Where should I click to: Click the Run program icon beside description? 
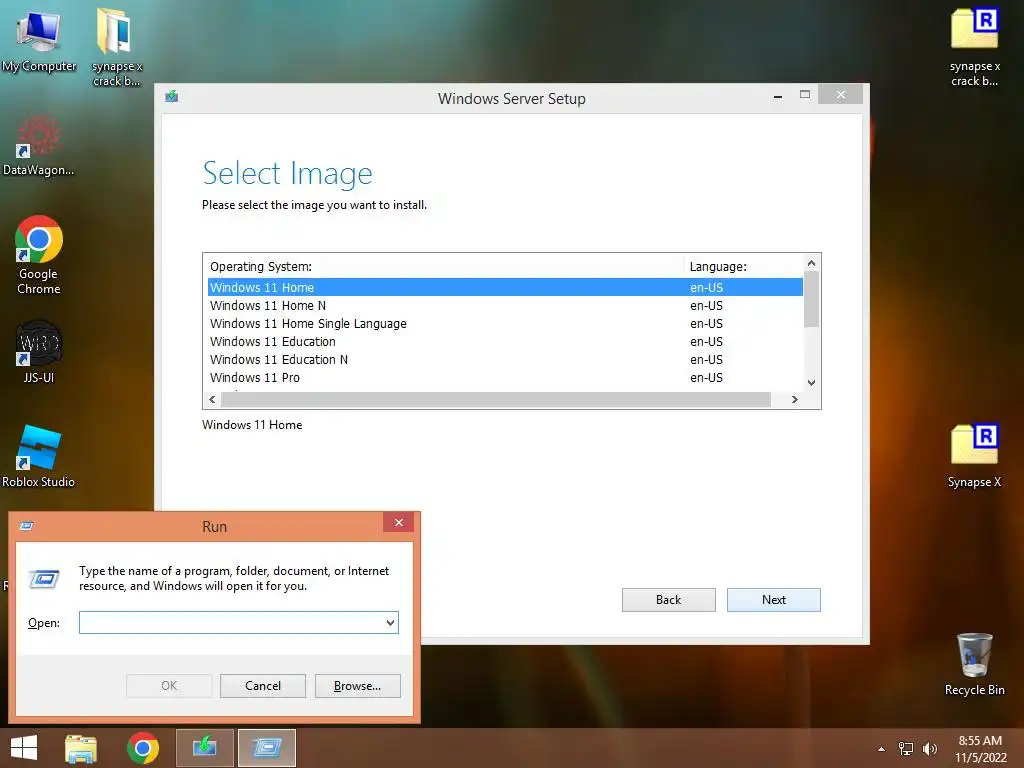point(44,579)
